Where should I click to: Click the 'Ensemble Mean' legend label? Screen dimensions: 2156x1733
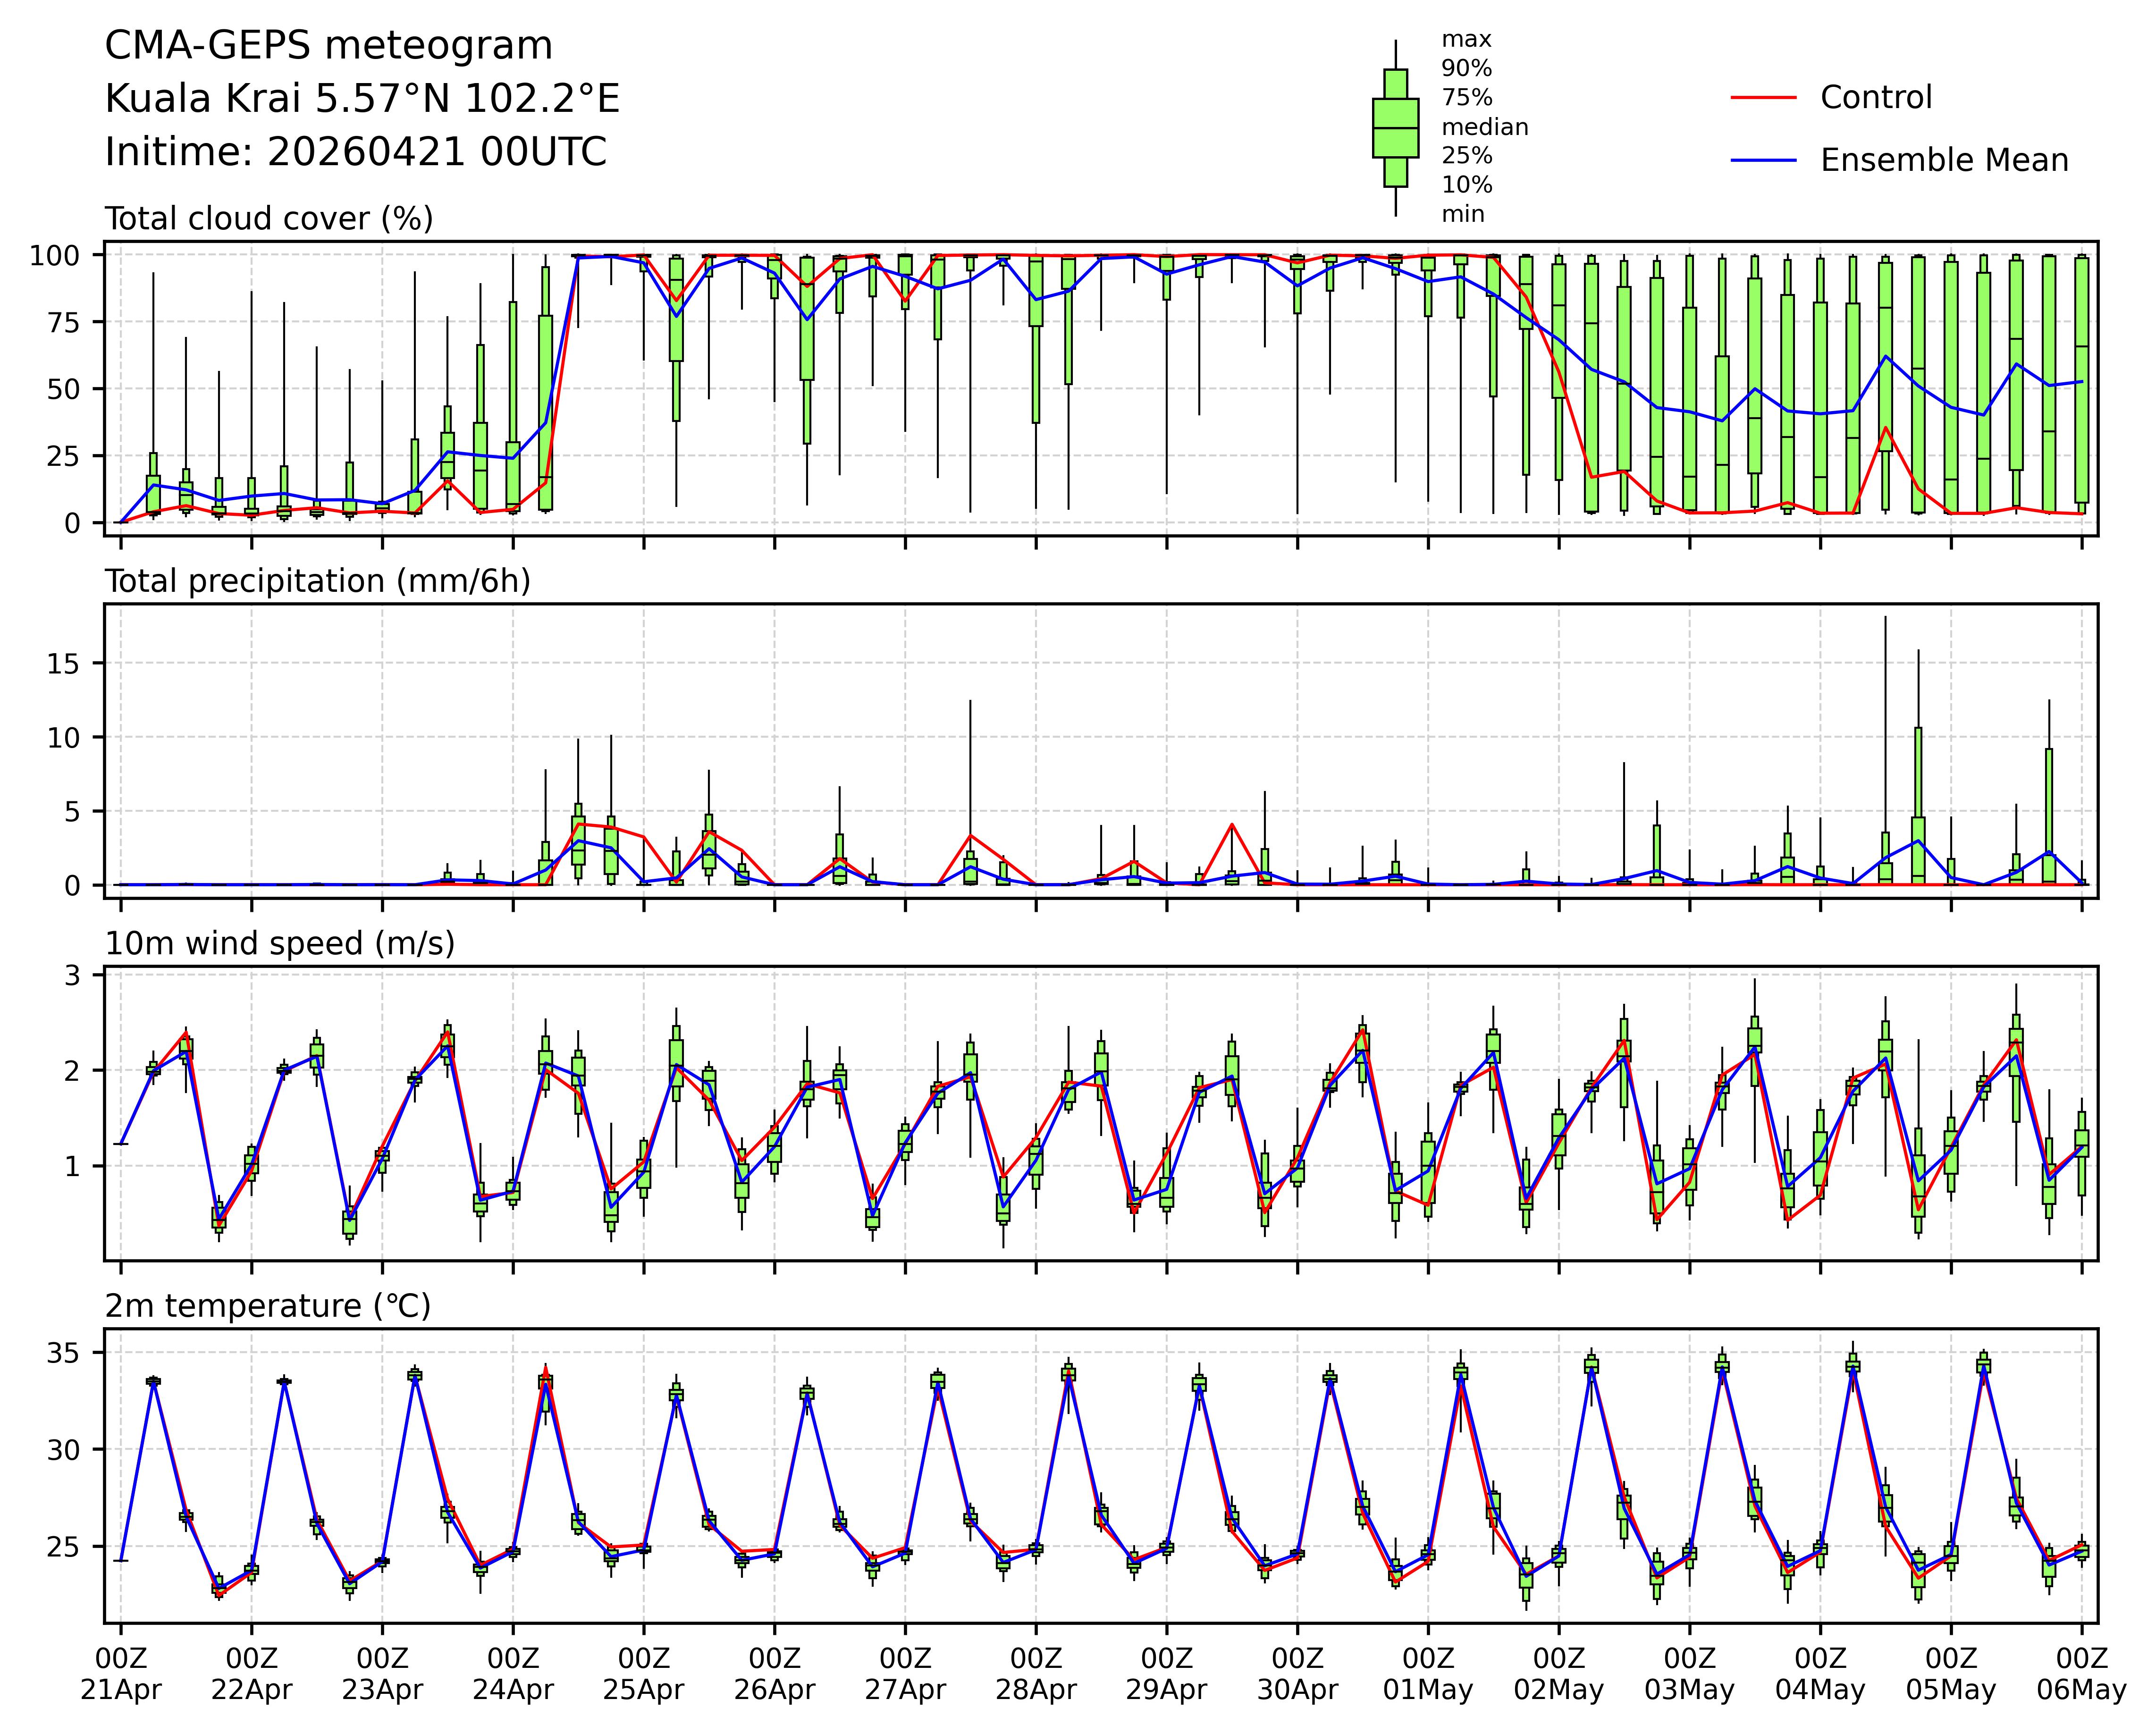1944,160
